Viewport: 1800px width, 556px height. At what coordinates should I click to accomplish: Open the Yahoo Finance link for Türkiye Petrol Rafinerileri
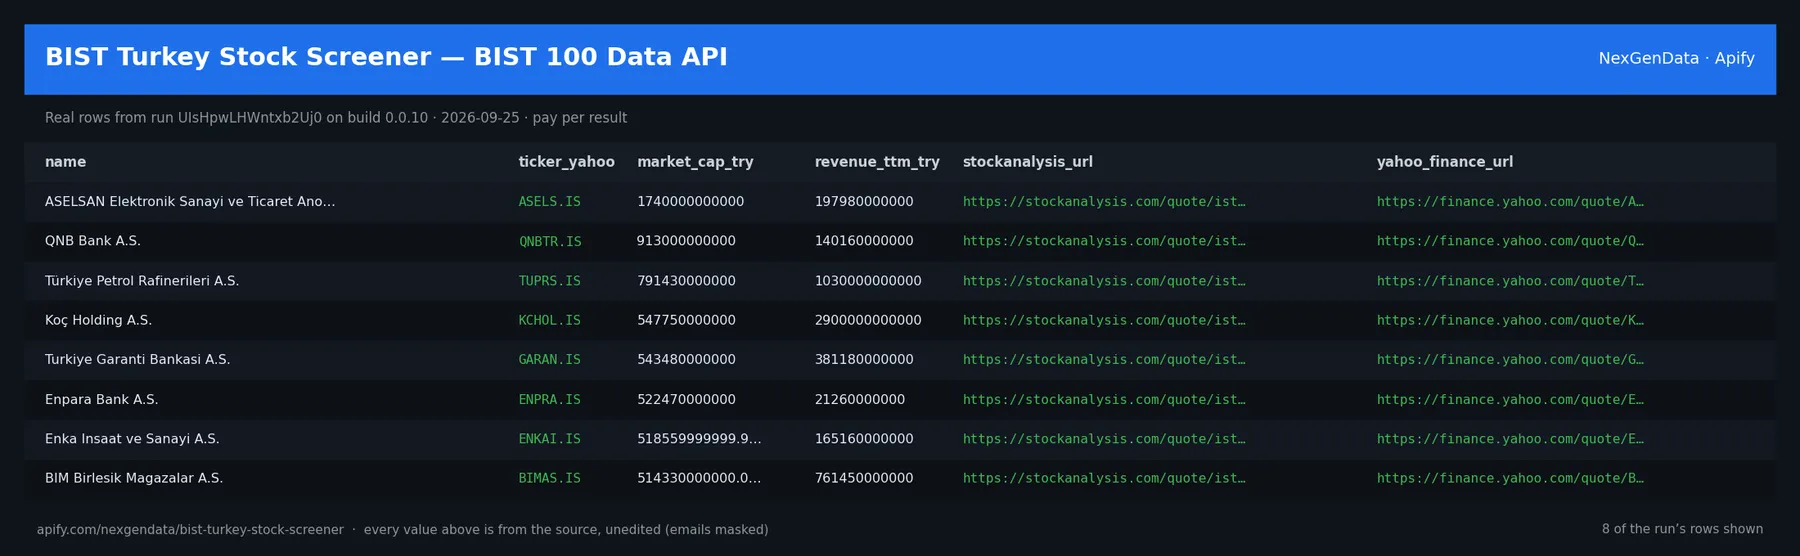pyautogui.click(x=1510, y=281)
